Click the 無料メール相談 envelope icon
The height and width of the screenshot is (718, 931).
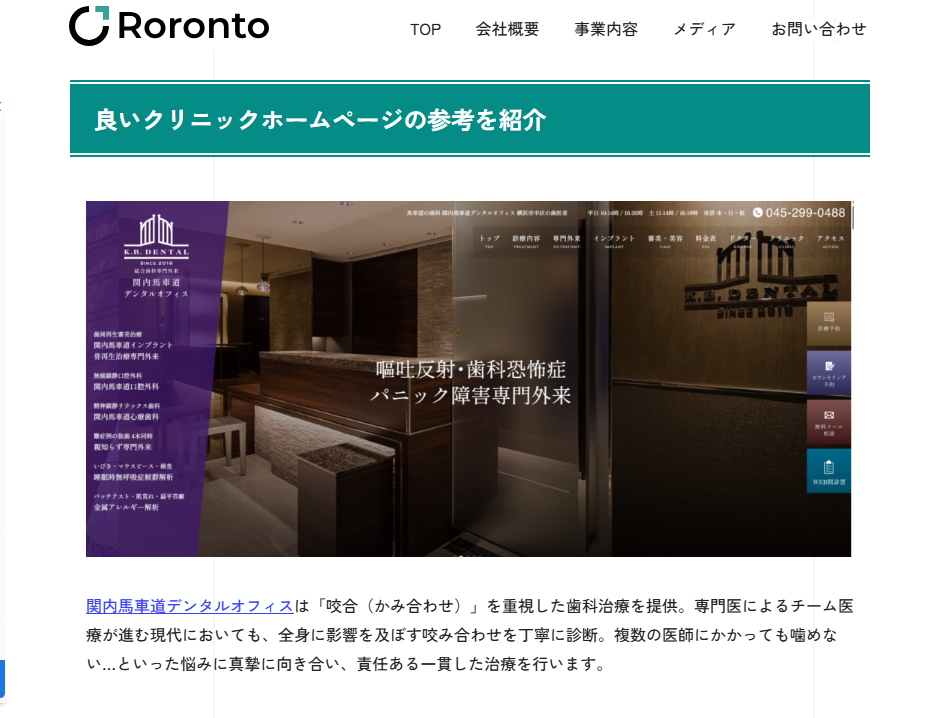[x=829, y=420]
